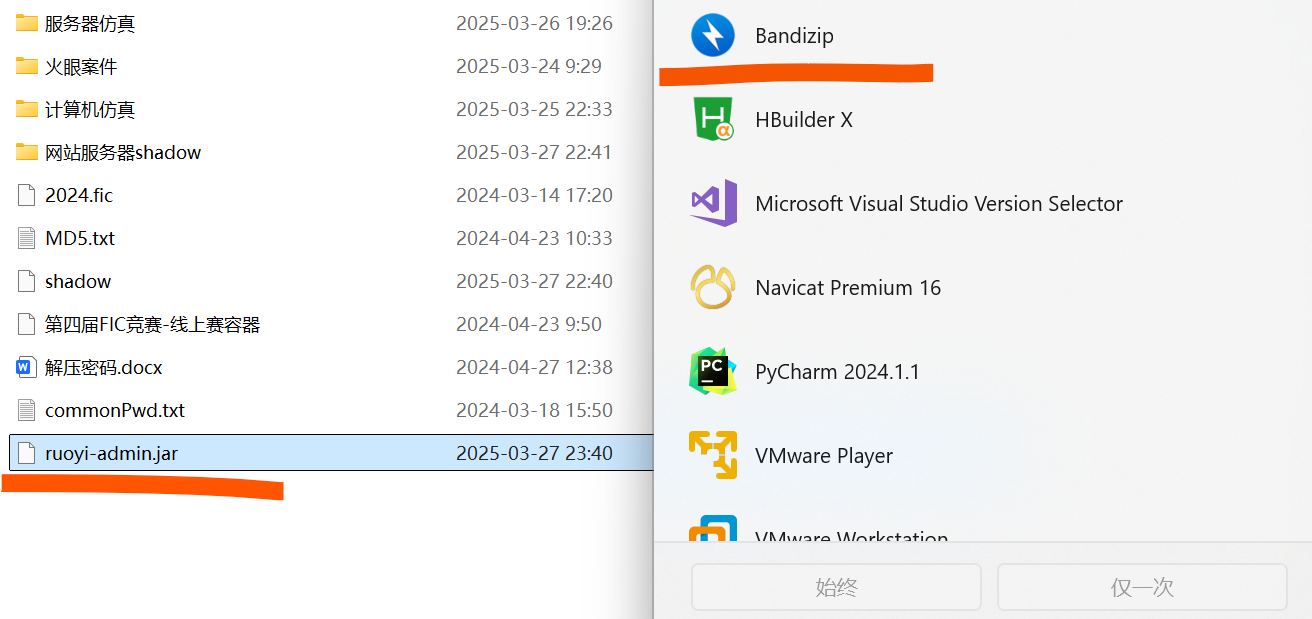Select the folder name 服务器仿真

coord(90,23)
